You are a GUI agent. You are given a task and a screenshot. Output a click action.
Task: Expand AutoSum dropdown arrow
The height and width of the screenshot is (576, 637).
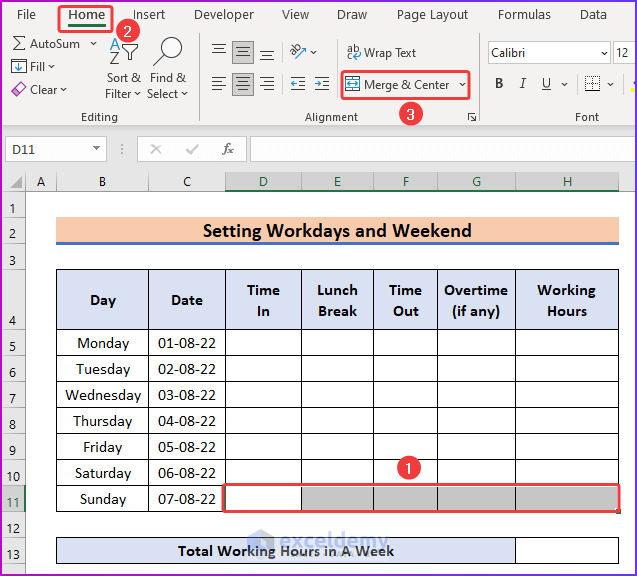pyautogui.click(x=93, y=43)
